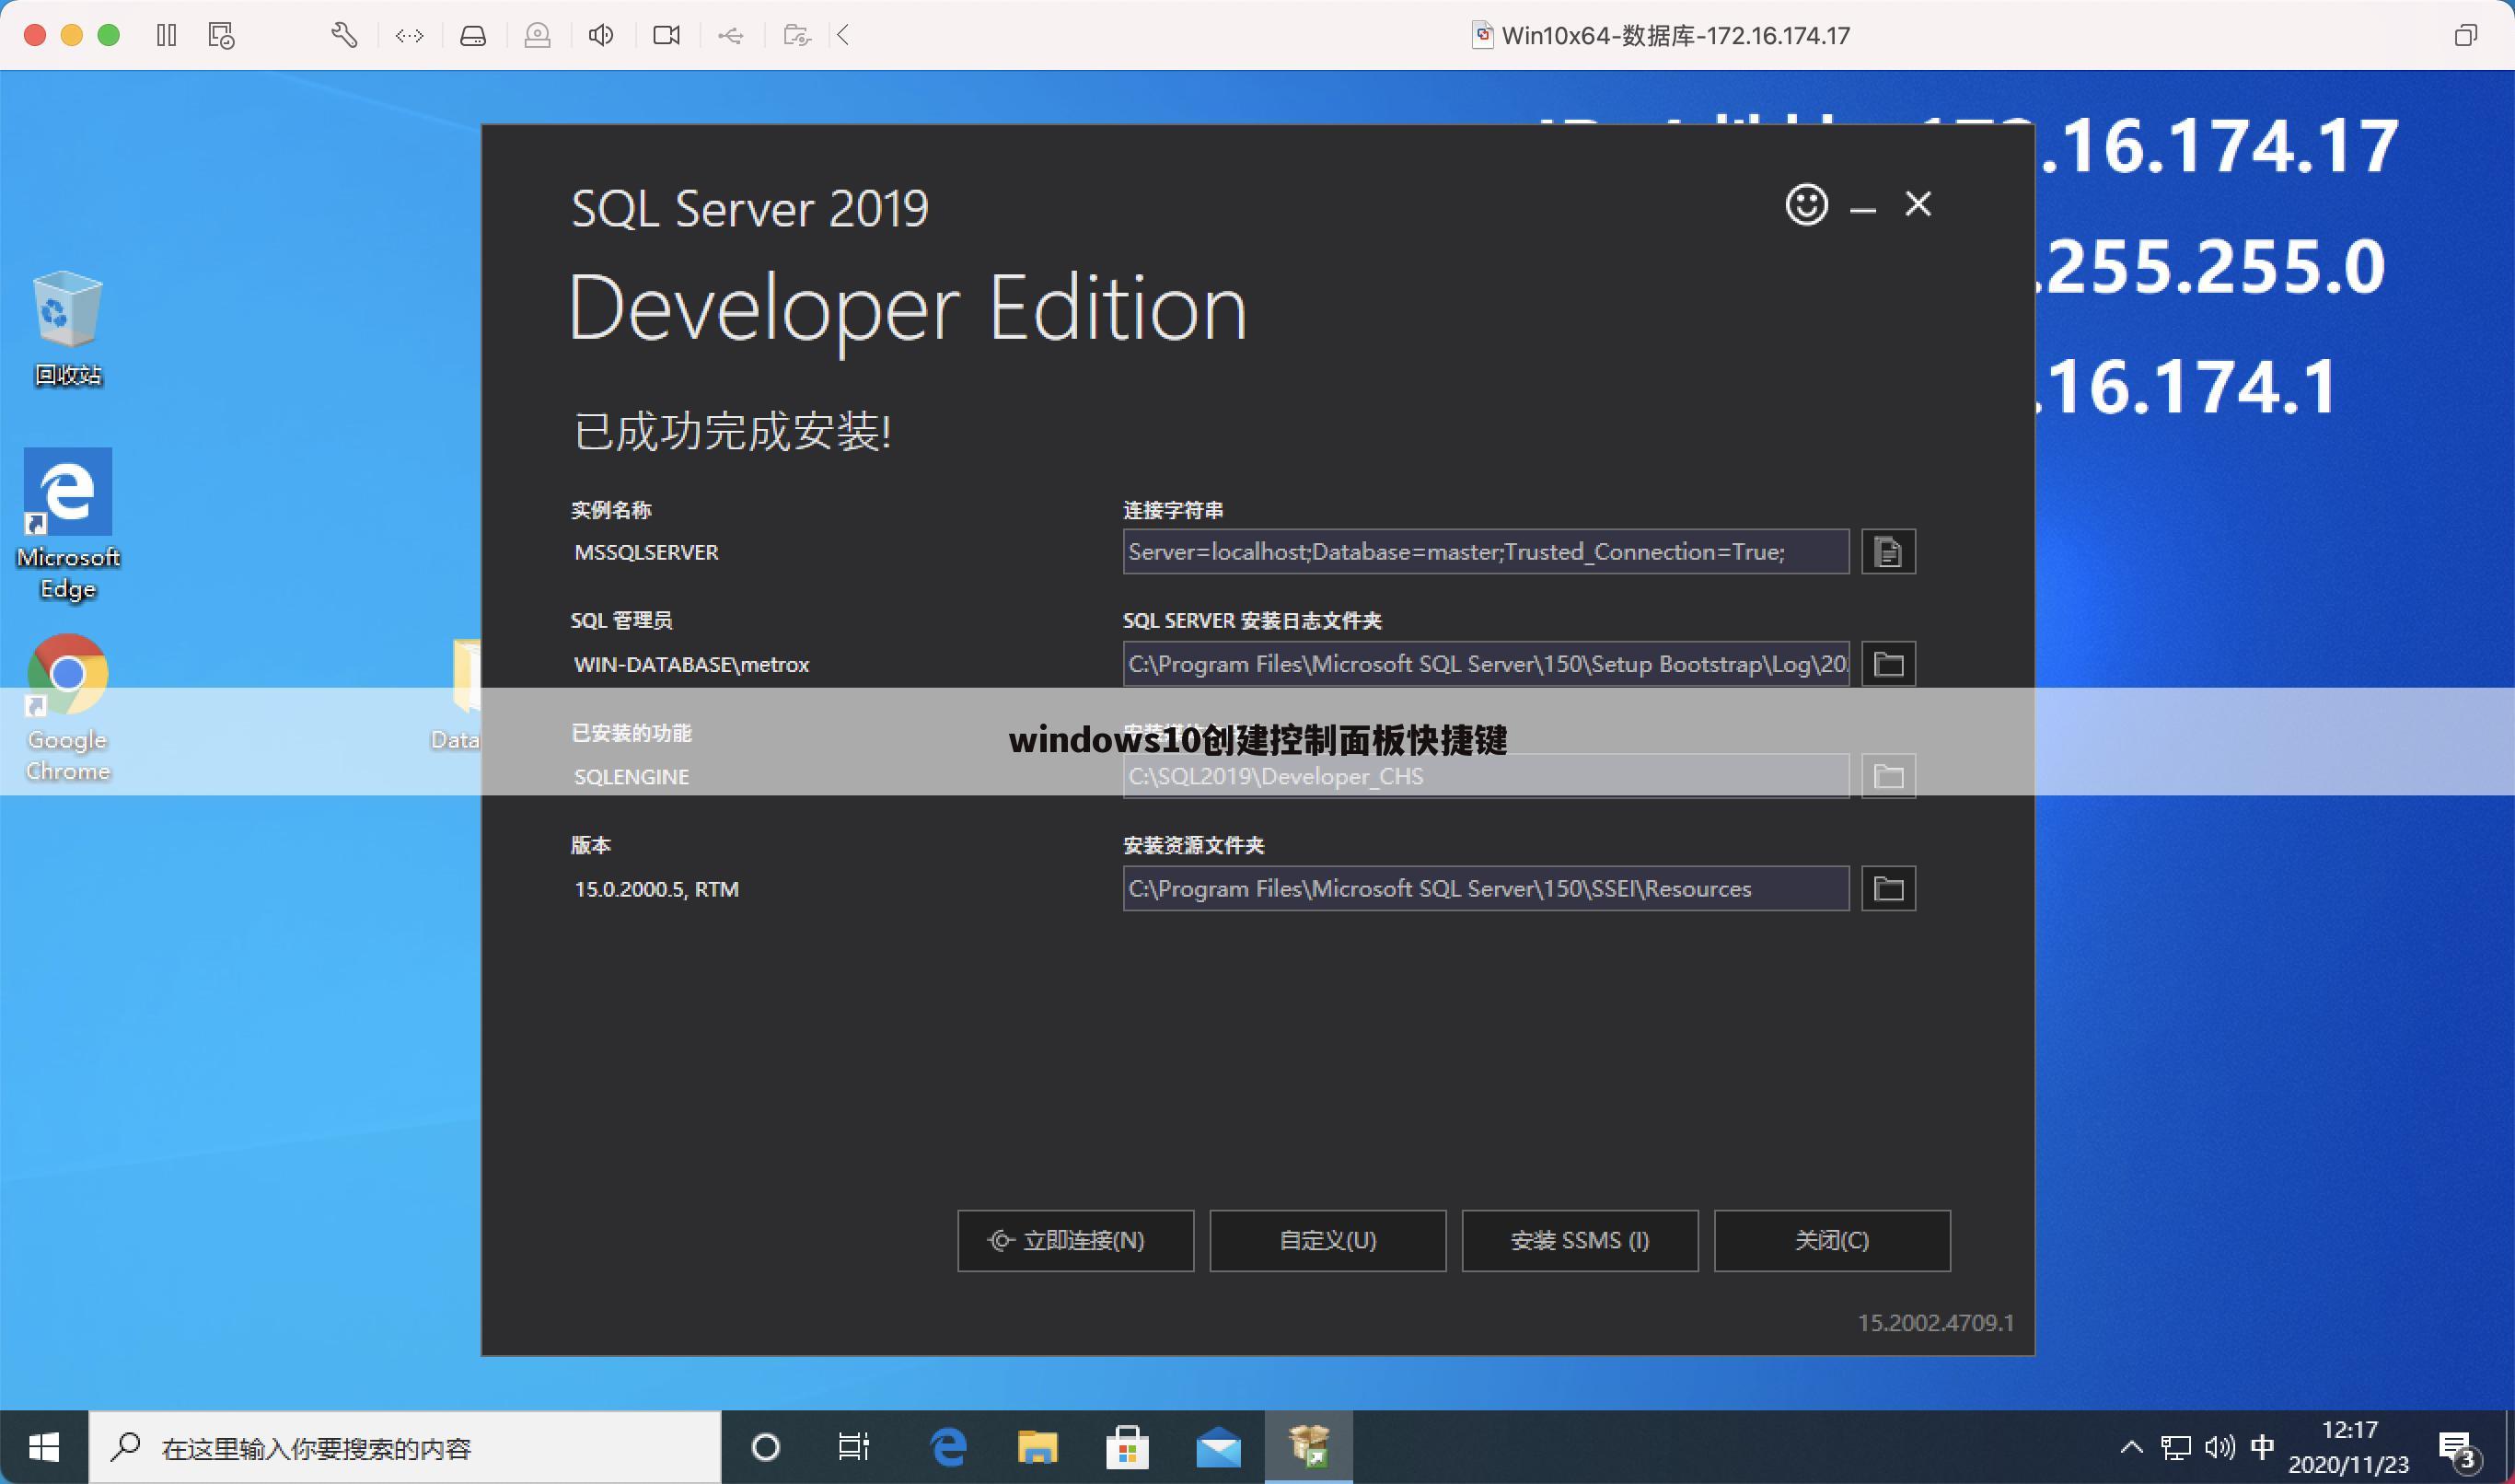Screen dimensions: 2515x1484
Task: Click the SQL Server setup taskbar icon
Action: tap(1309, 1447)
